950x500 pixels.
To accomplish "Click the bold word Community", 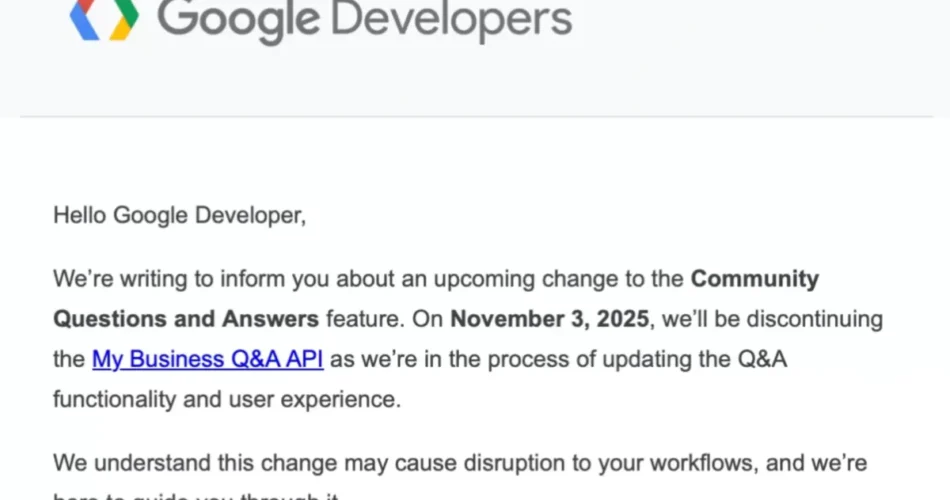I will pos(754,279).
